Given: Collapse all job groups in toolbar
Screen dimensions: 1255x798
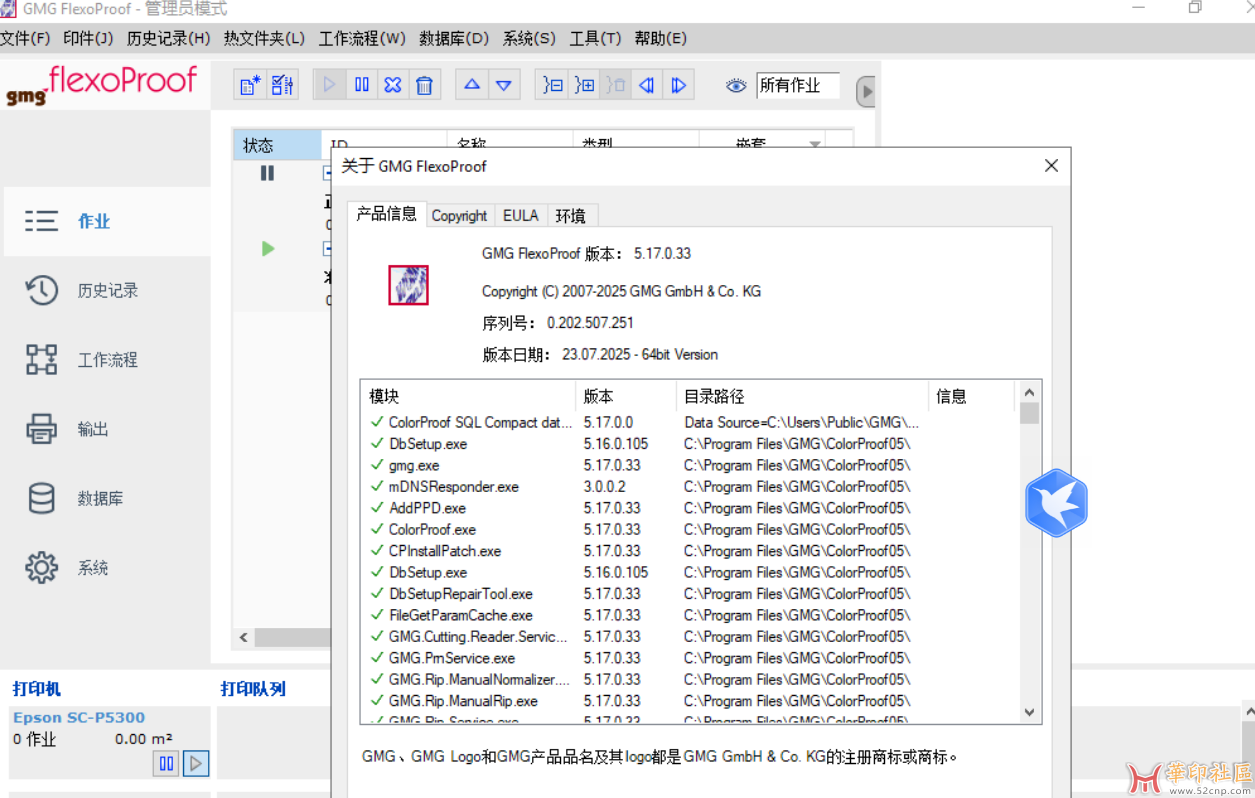Looking at the screenshot, I should coord(553,85).
